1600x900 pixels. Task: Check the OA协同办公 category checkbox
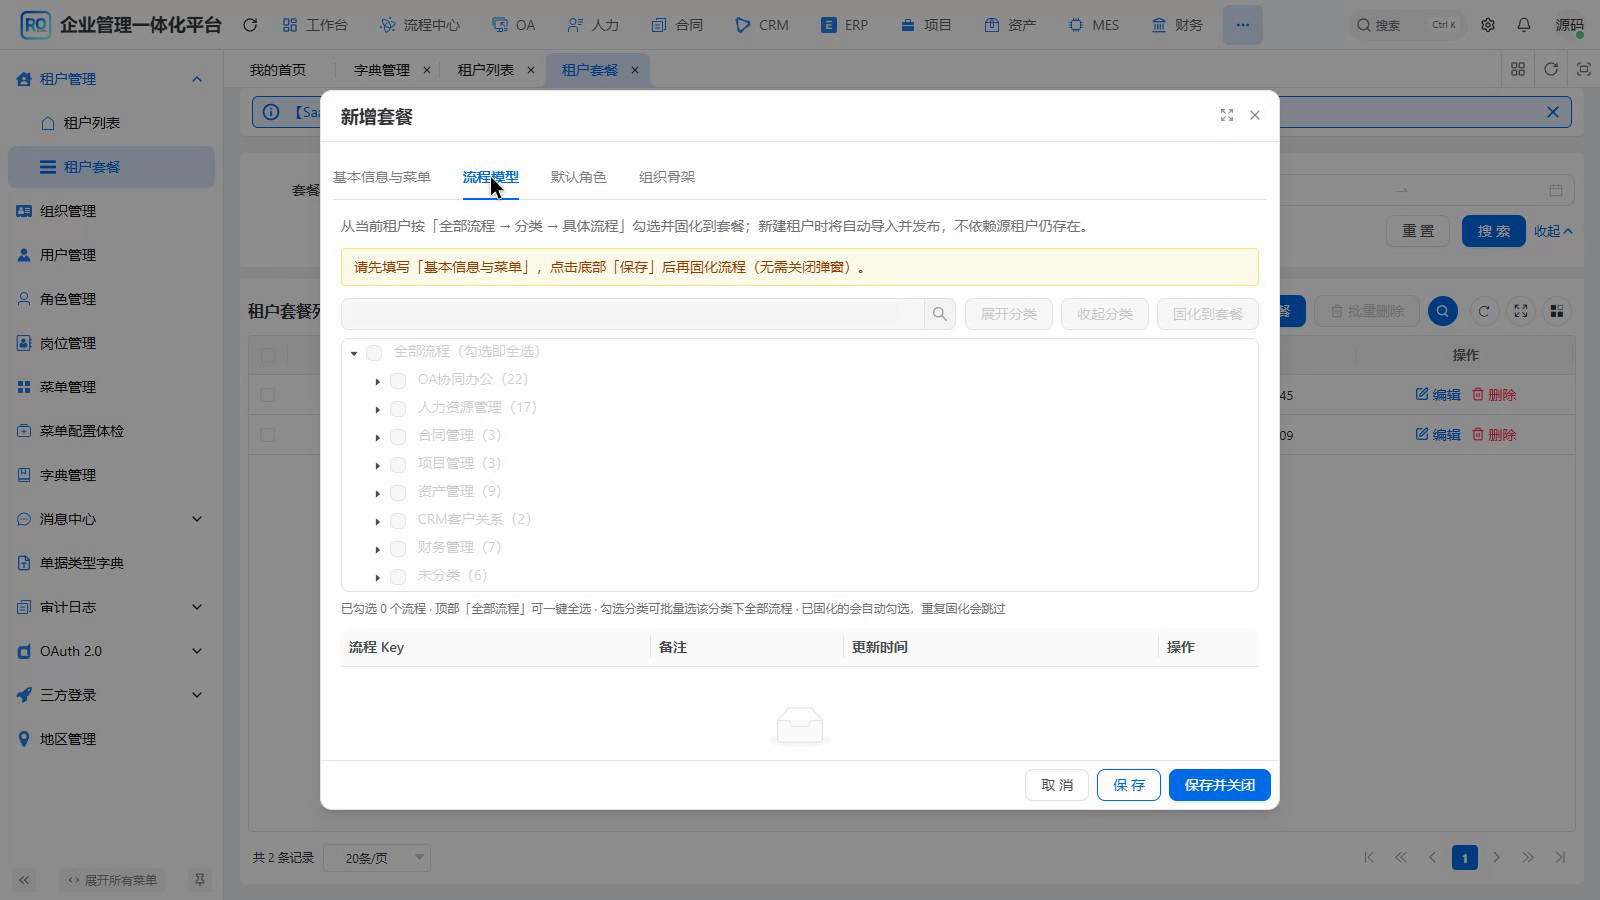pyautogui.click(x=398, y=380)
